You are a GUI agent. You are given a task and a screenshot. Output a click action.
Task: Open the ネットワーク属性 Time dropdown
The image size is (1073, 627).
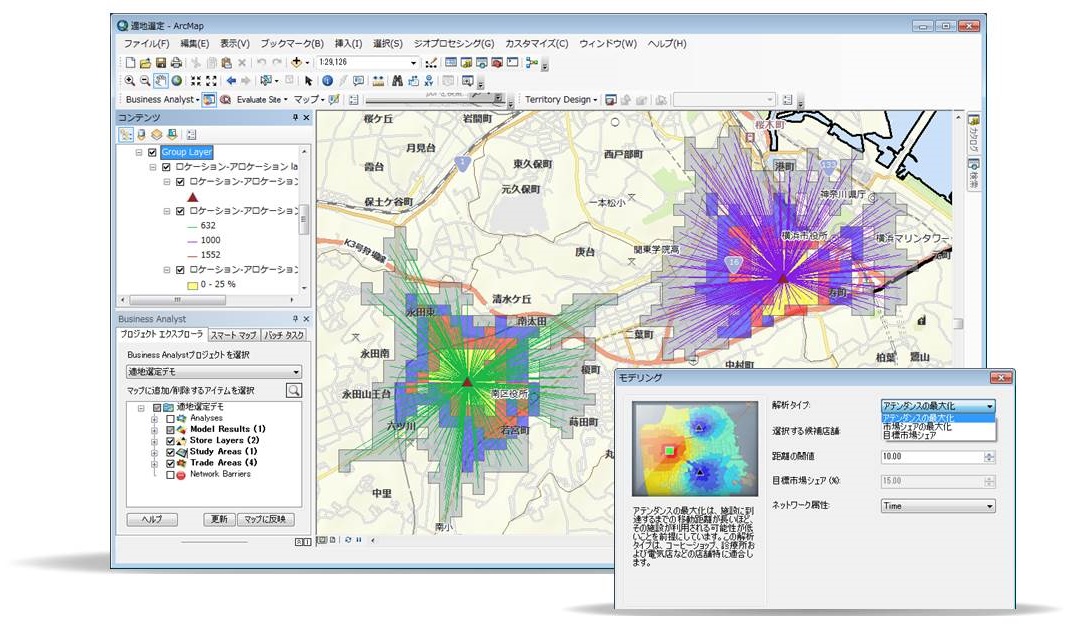pos(938,506)
